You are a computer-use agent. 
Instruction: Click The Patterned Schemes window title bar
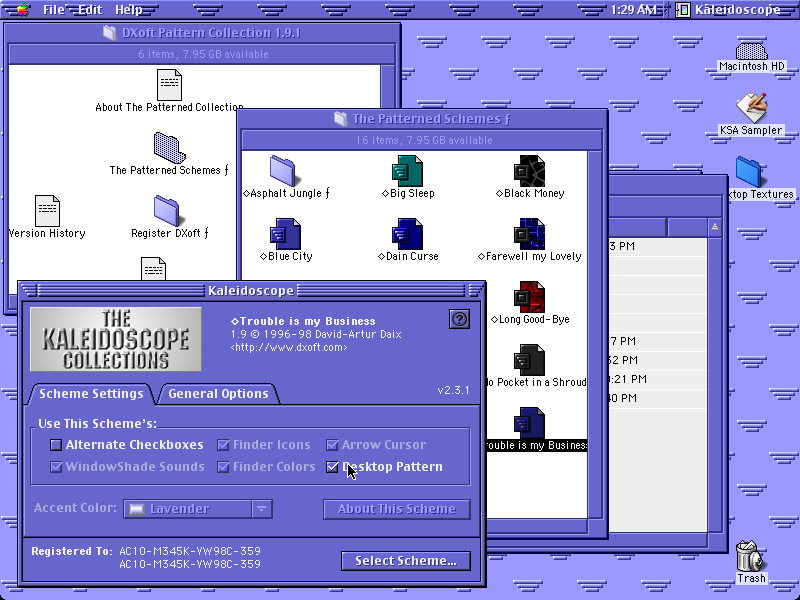pyautogui.click(x=422, y=119)
